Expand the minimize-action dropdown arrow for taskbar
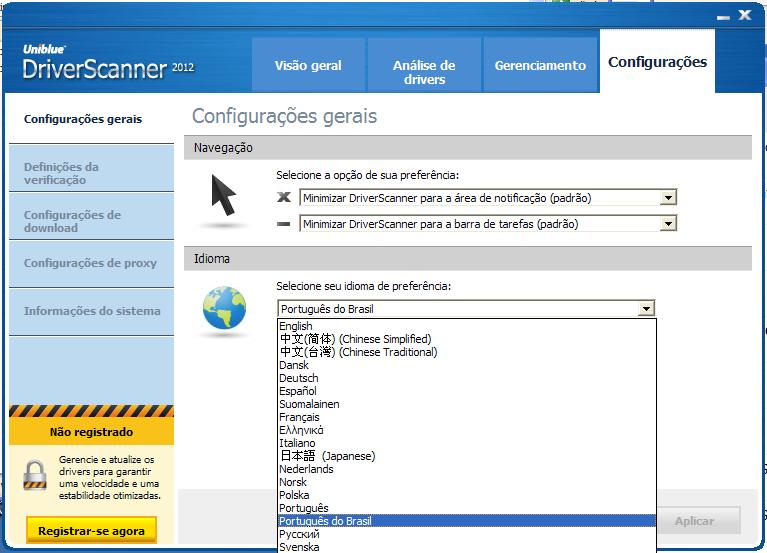 (x=668, y=224)
